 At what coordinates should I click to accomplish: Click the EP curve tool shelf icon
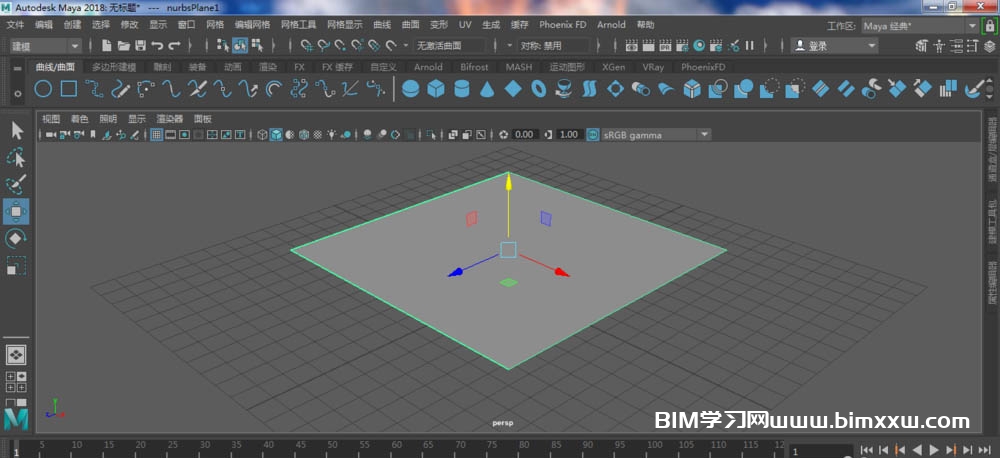pyautogui.click(x=94, y=89)
